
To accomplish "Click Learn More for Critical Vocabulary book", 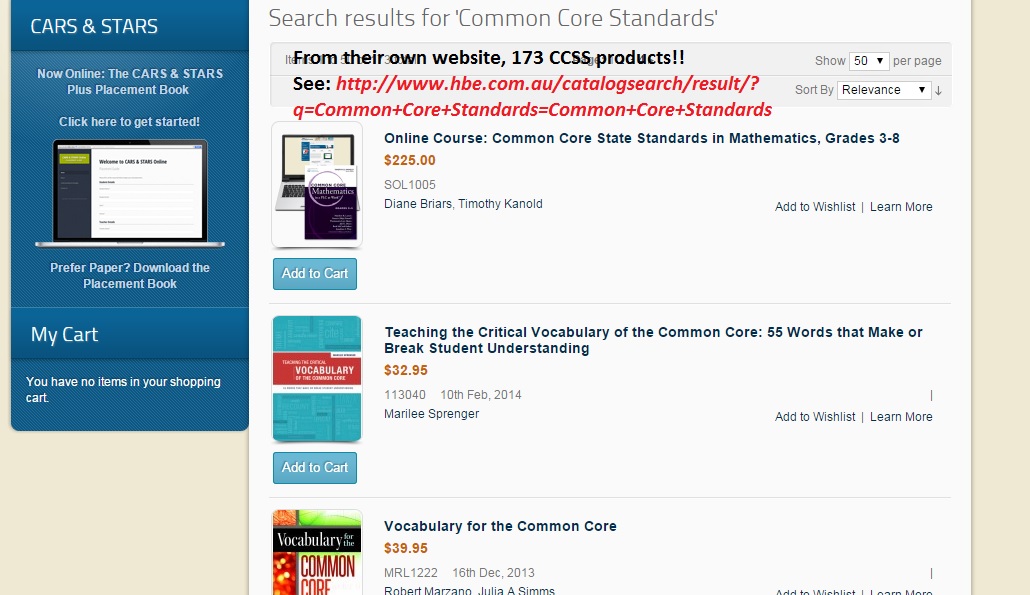I will 901,417.
